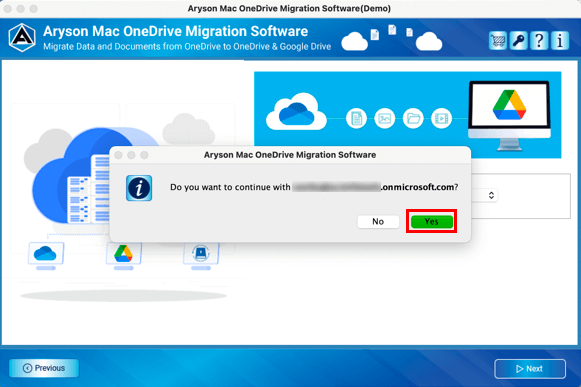The image size is (581, 387).
Task: Click the No button in dialog
Action: point(378,221)
